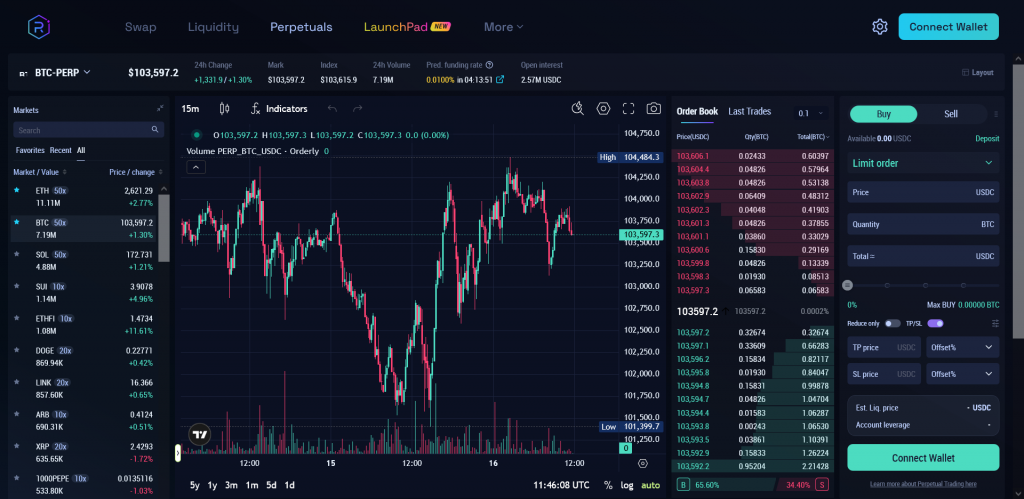Click the small arrow tab at the chart's left edge
1024x499 pixels.
click(x=178, y=453)
